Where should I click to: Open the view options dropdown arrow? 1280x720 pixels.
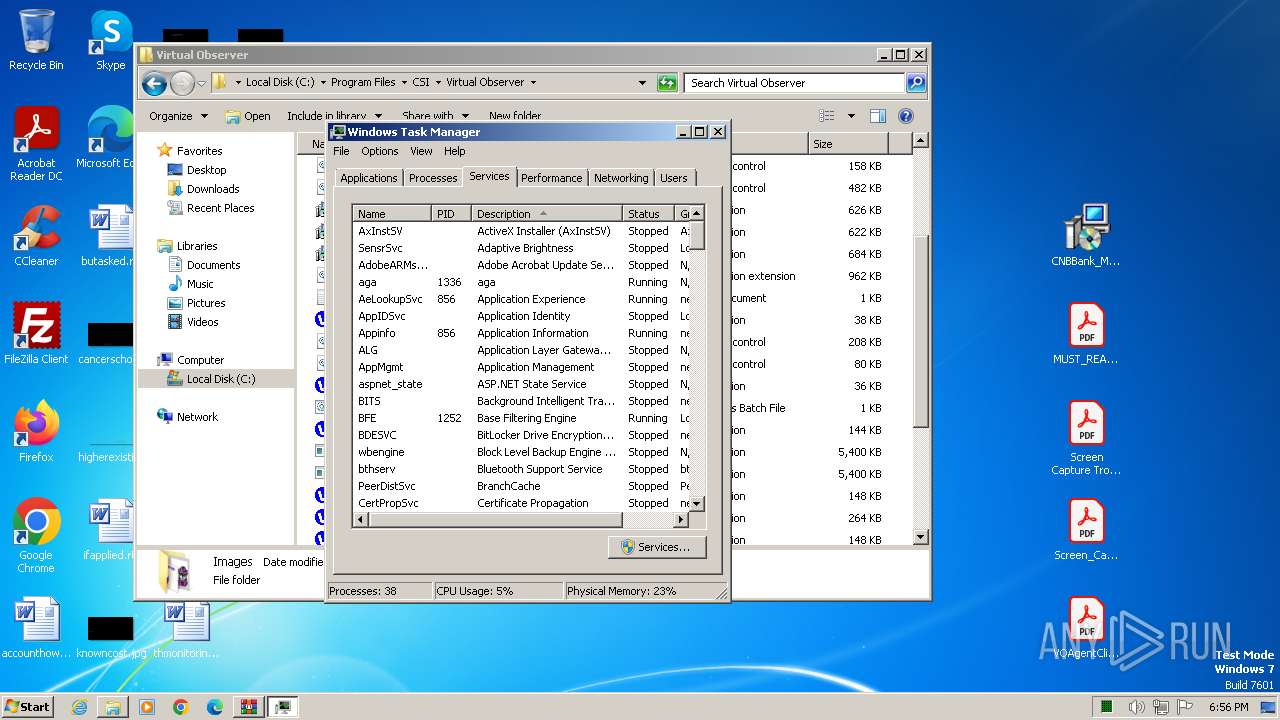coord(851,116)
